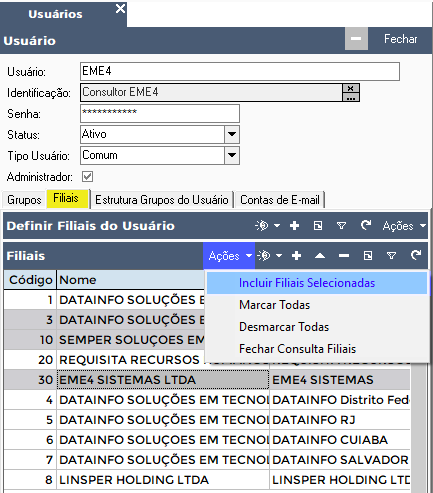Click the Código column header
The image size is (433, 493).
(30, 280)
